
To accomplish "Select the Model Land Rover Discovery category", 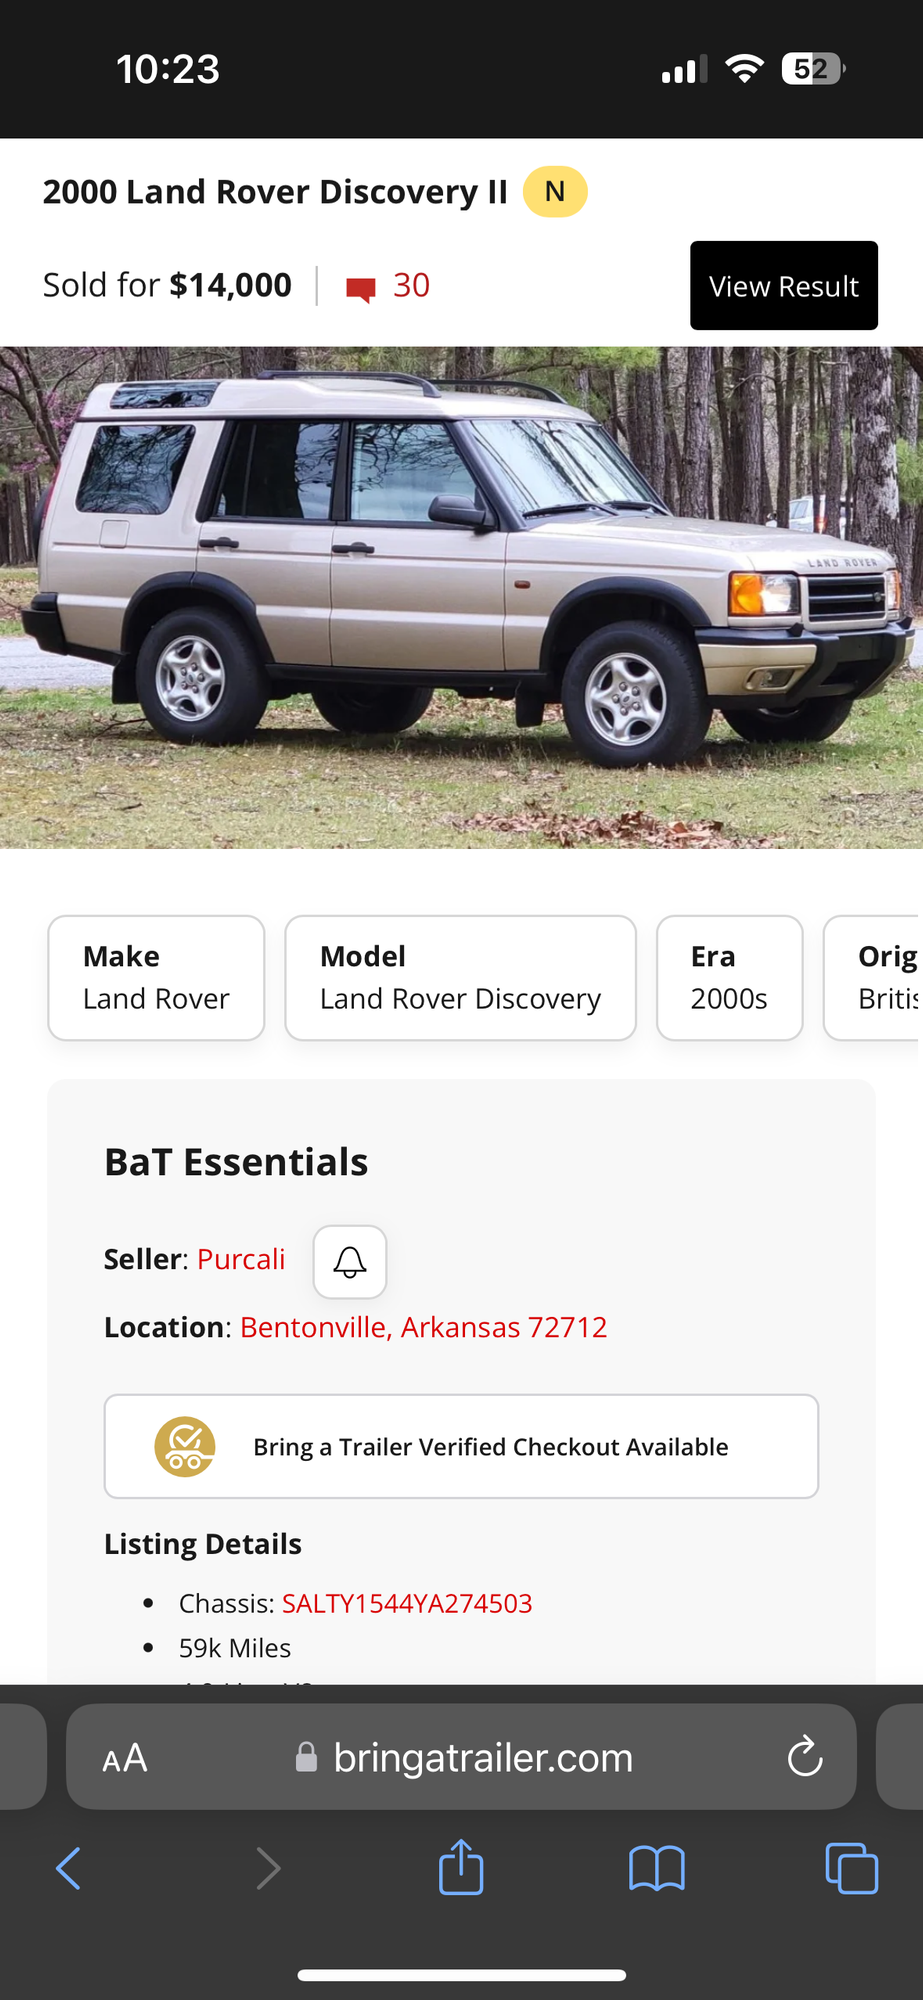I will point(460,978).
